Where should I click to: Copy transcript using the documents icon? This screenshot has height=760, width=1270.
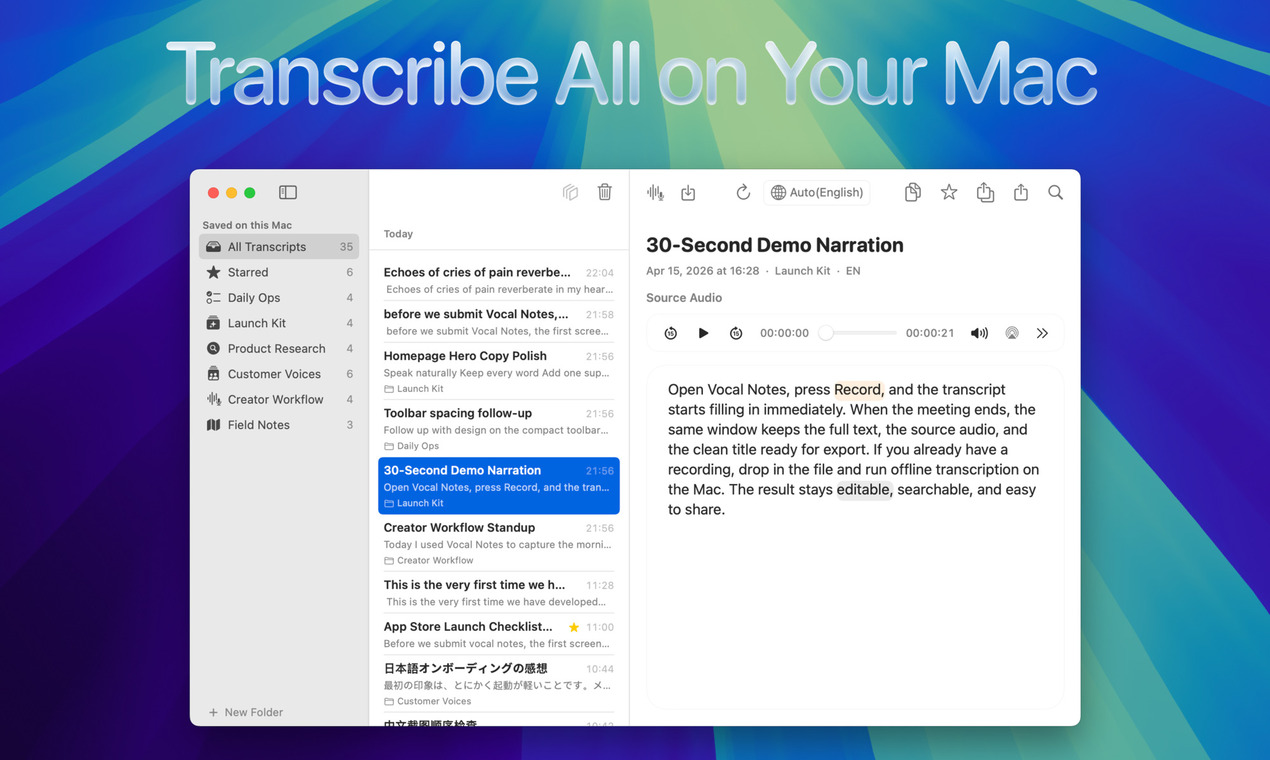913,192
